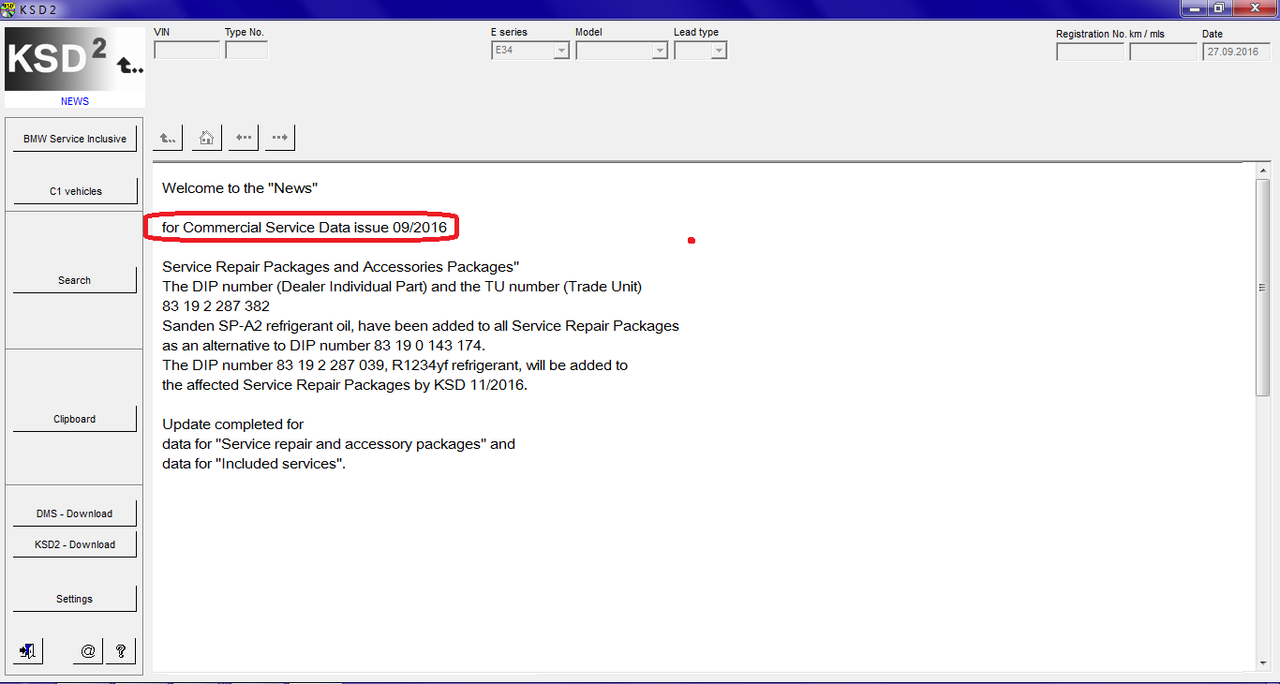Click the vertical scrollbar thumb
Image resolution: width=1280 pixels, height=684 pixels.
1264,288
